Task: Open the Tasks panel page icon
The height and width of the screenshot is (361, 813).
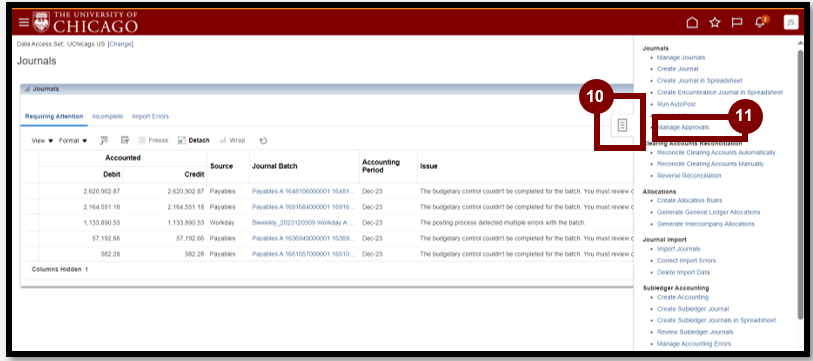Action: [623, 125]
